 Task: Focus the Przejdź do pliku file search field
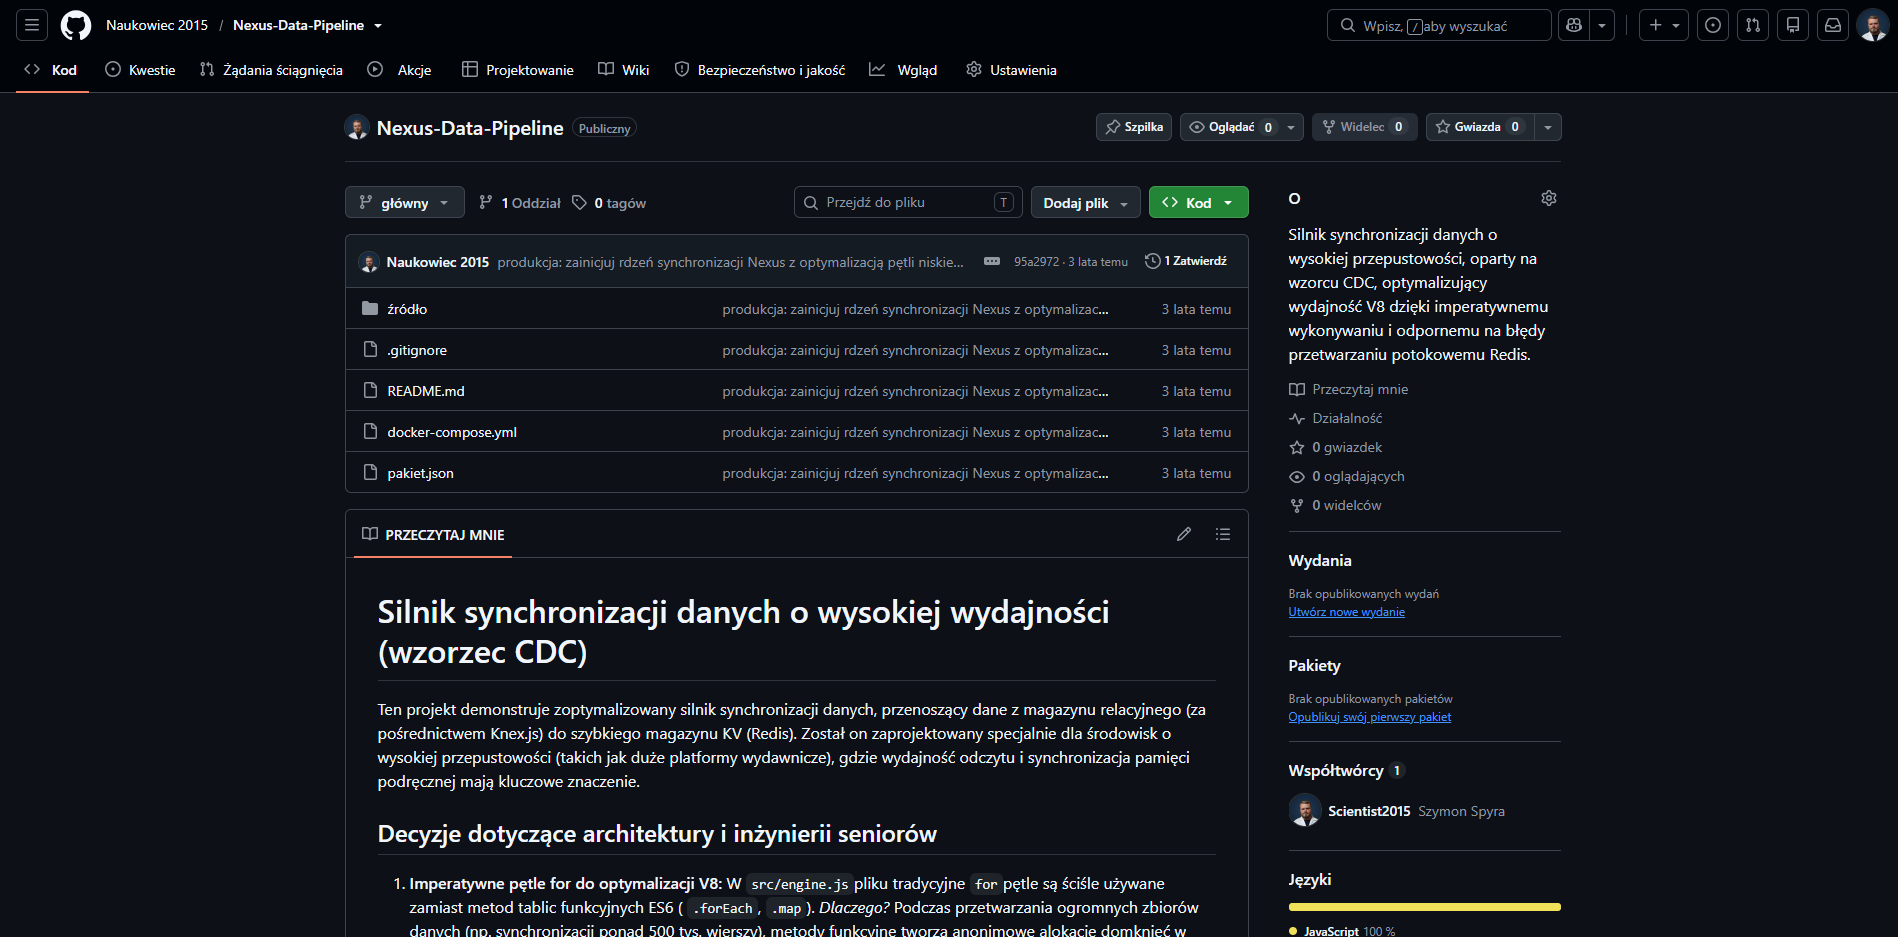[x=908, y=202]
